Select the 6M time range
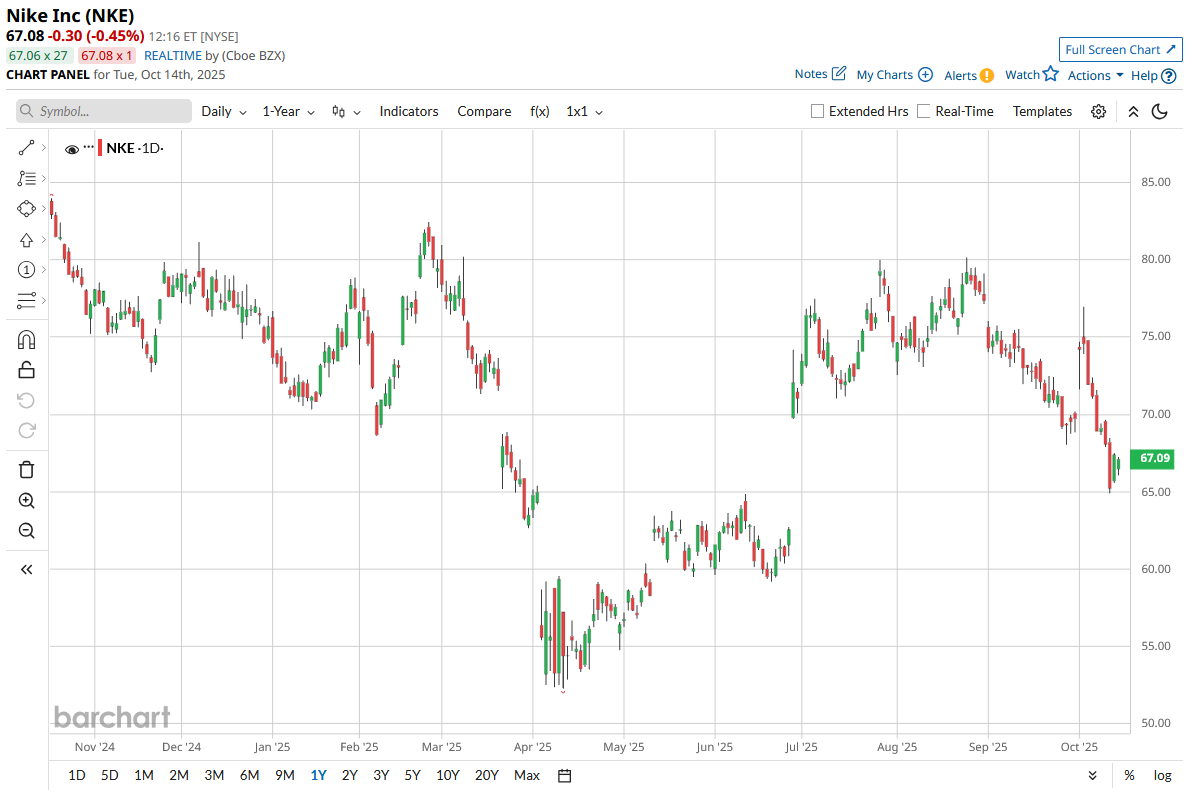This screenshot has height=809, width=1201. pyautogui.click(x=249, y=775)
